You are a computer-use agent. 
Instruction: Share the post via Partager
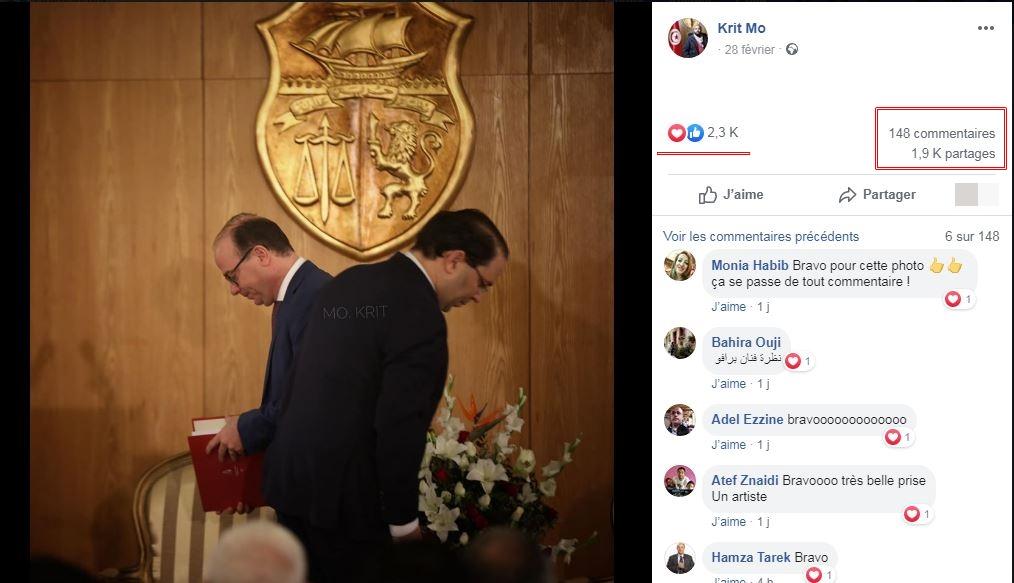[x=877, y=195]
